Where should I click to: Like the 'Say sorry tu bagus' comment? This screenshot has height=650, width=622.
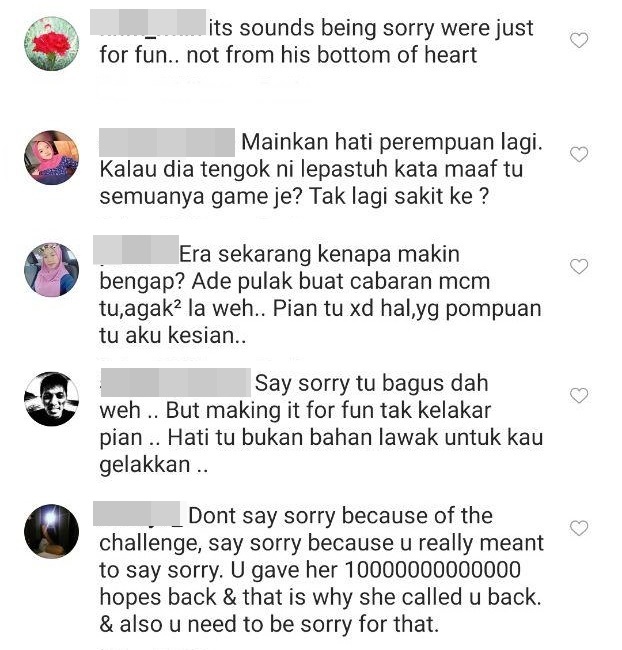579,395
